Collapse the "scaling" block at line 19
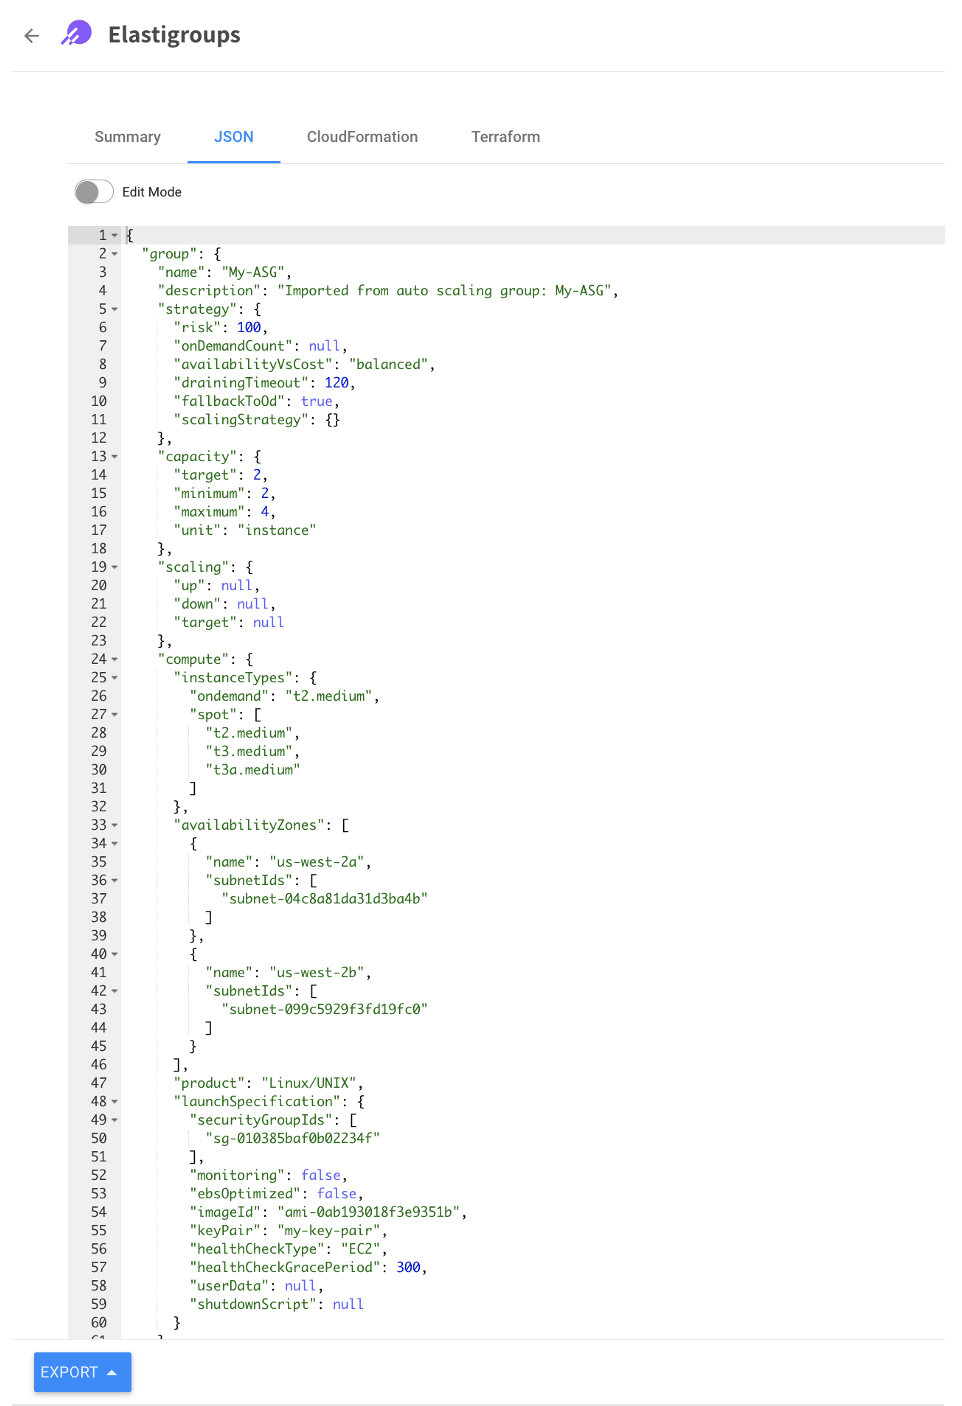This screenshot has width=962, height=1406. [x=115, y=567]
